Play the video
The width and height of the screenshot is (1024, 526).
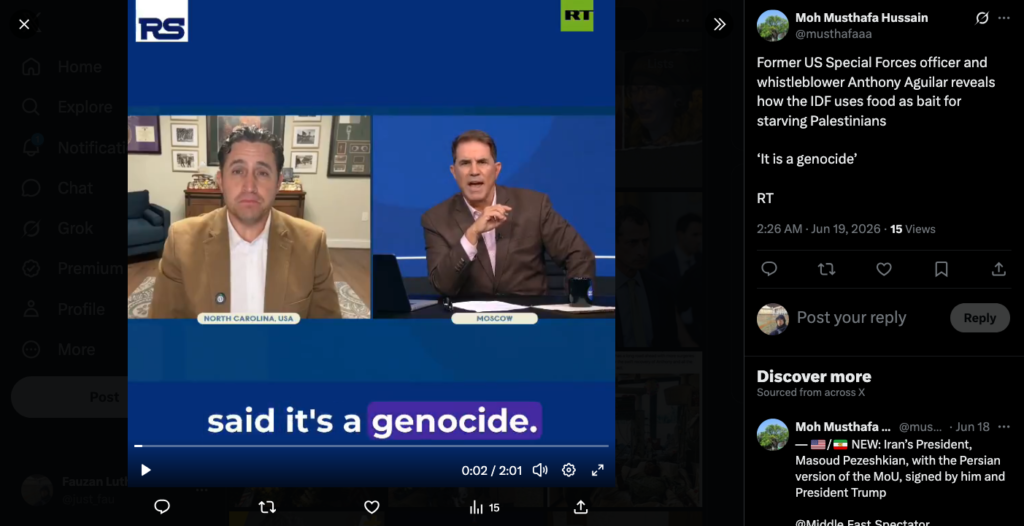[146, 470]
